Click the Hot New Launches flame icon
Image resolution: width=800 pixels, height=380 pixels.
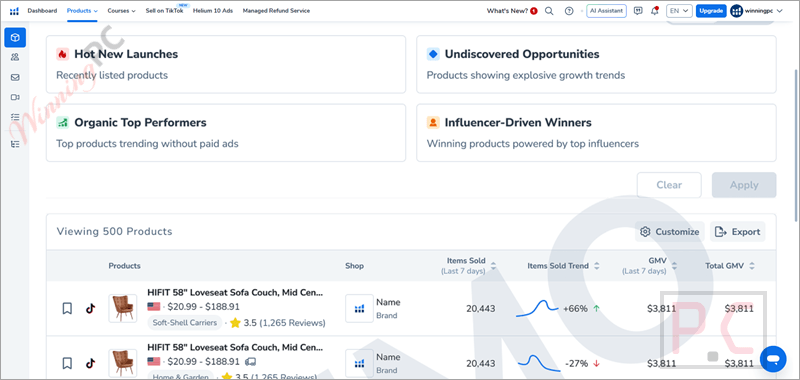tap(62, 54)
